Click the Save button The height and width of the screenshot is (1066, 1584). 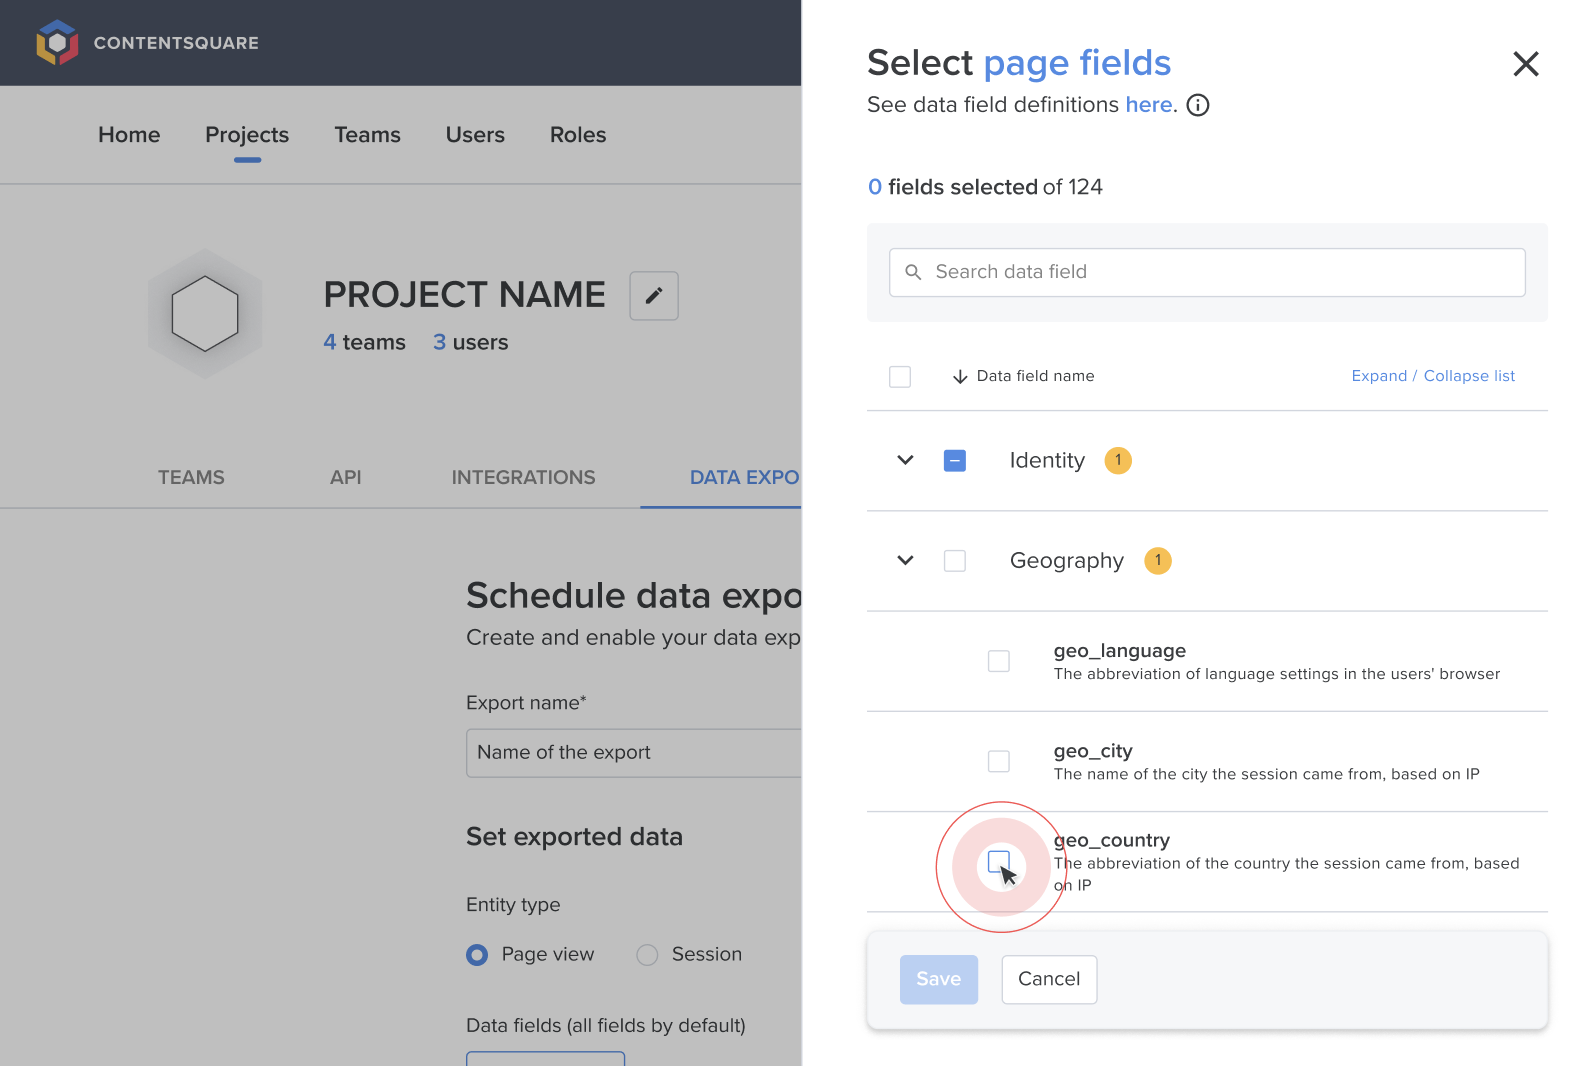(x=939, y=979)
